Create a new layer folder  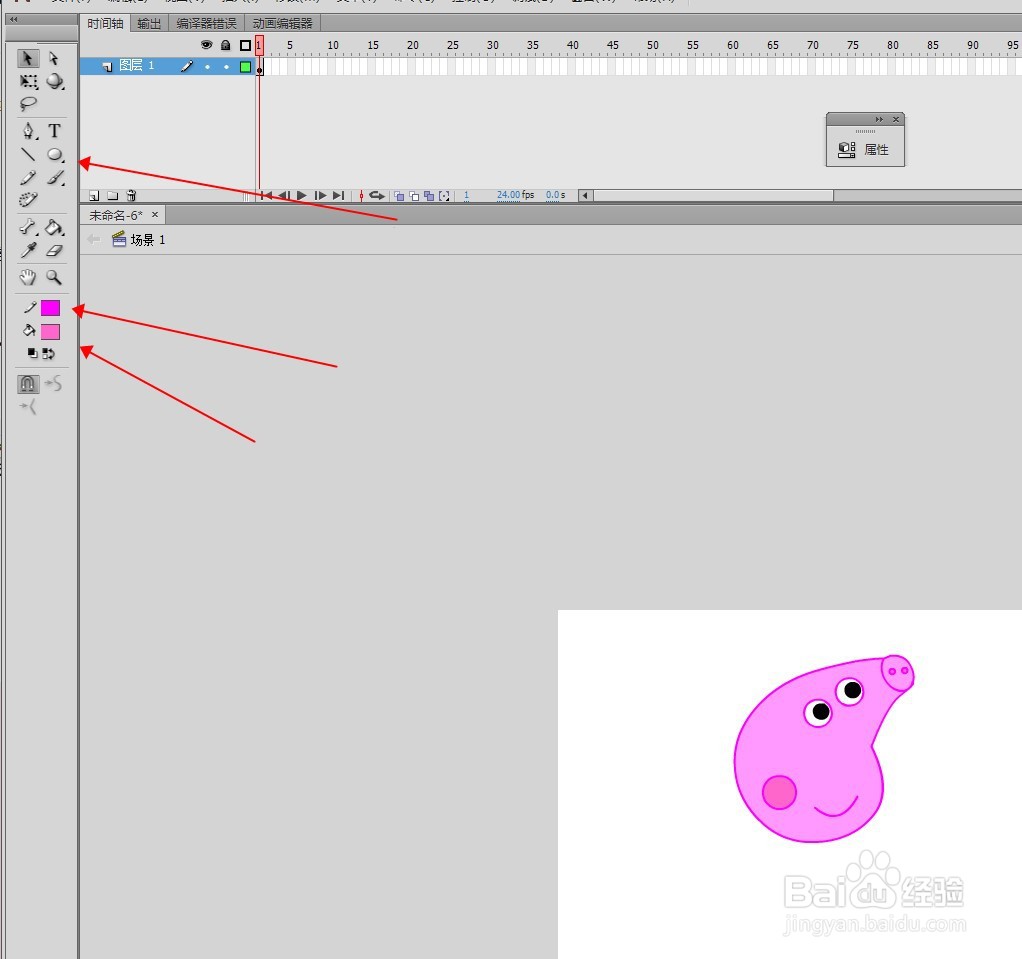pyautogui.click(x=112, y=196)
